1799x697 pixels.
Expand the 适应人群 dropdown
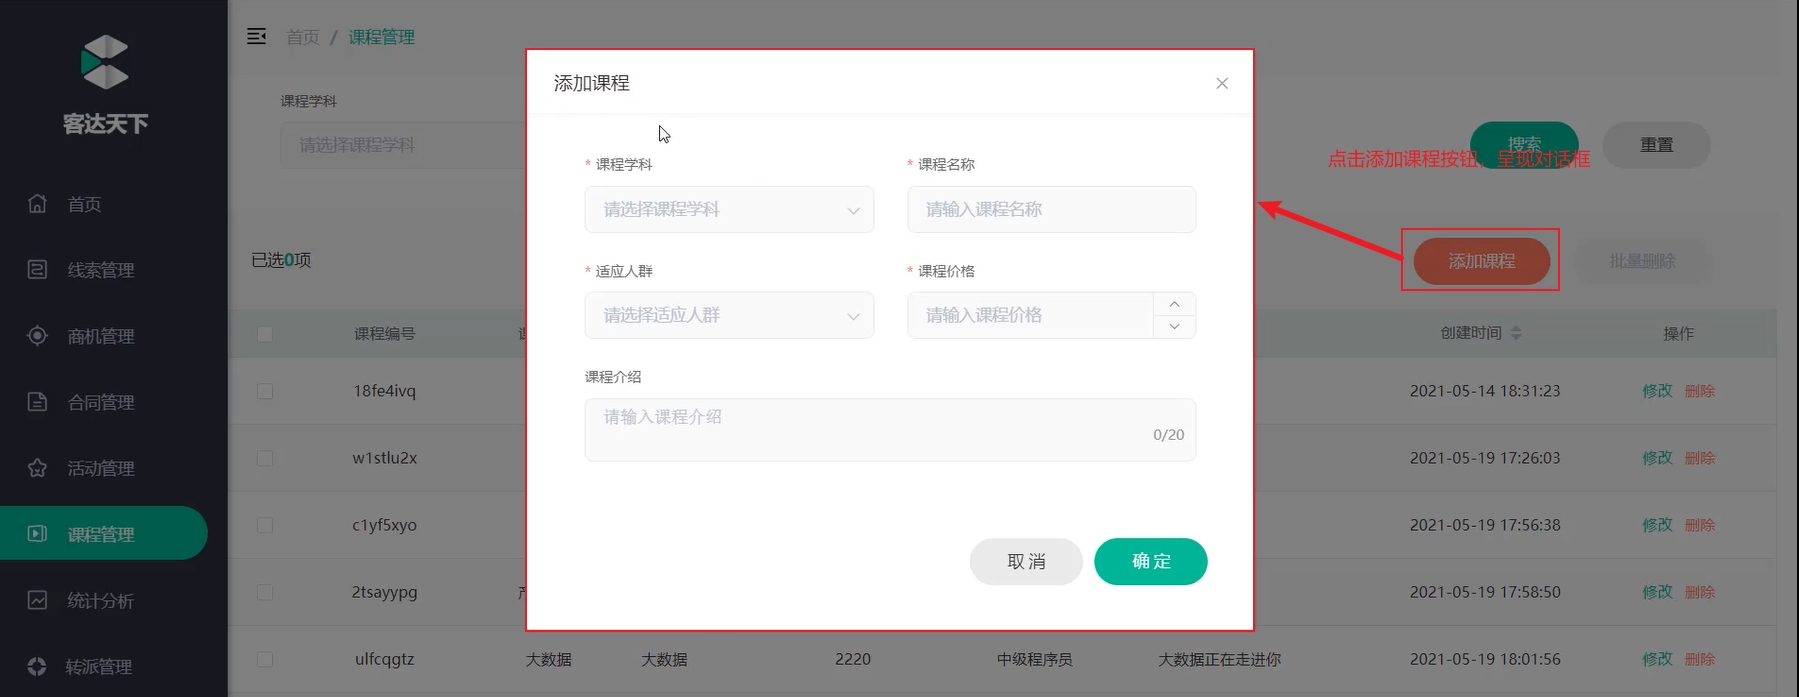tap(729, 316)
